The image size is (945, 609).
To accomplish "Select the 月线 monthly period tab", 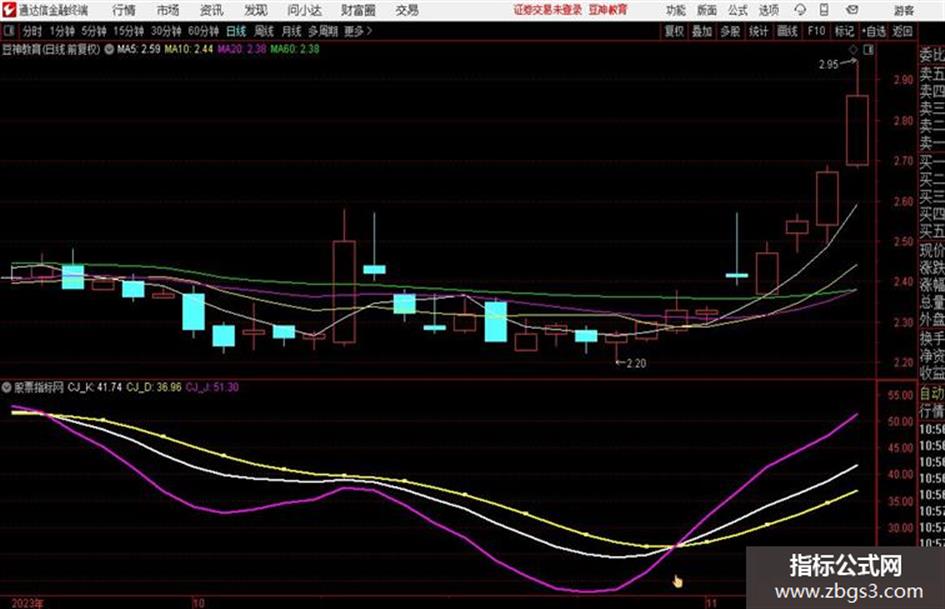I will [x=292, y=31].
